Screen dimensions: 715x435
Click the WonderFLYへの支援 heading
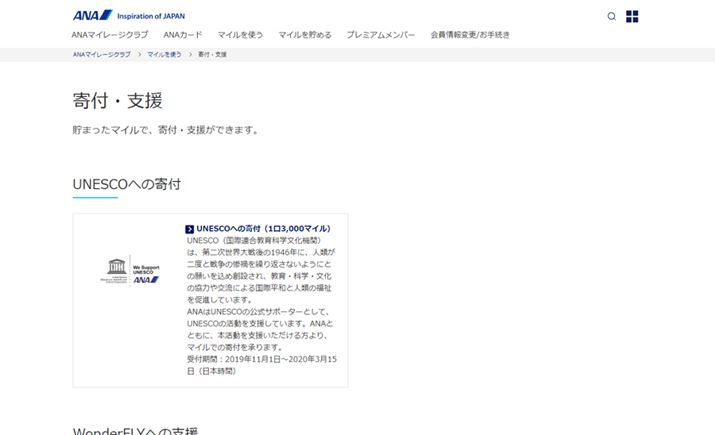(x=135, y=430)
